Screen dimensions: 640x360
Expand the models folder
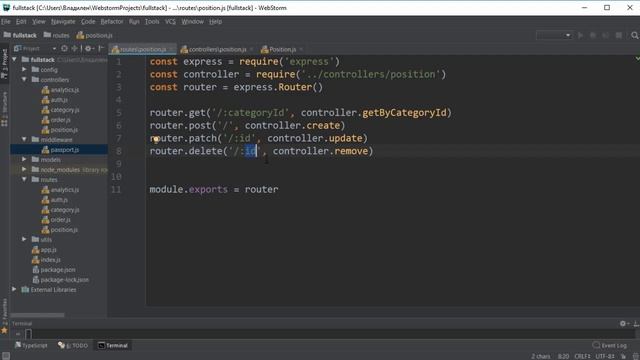[24, 160]
